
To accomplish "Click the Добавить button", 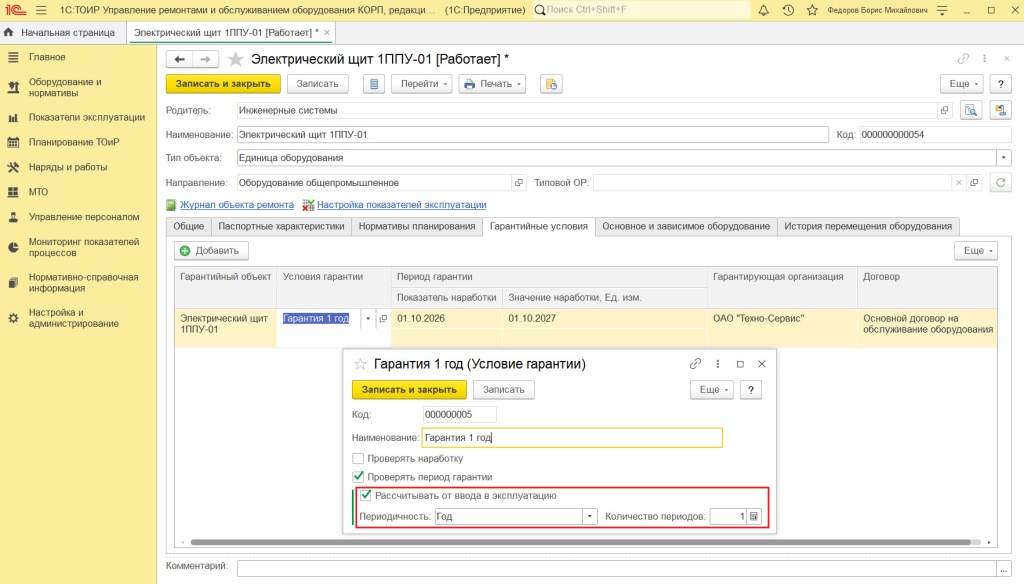I will [x=211, y=250].
